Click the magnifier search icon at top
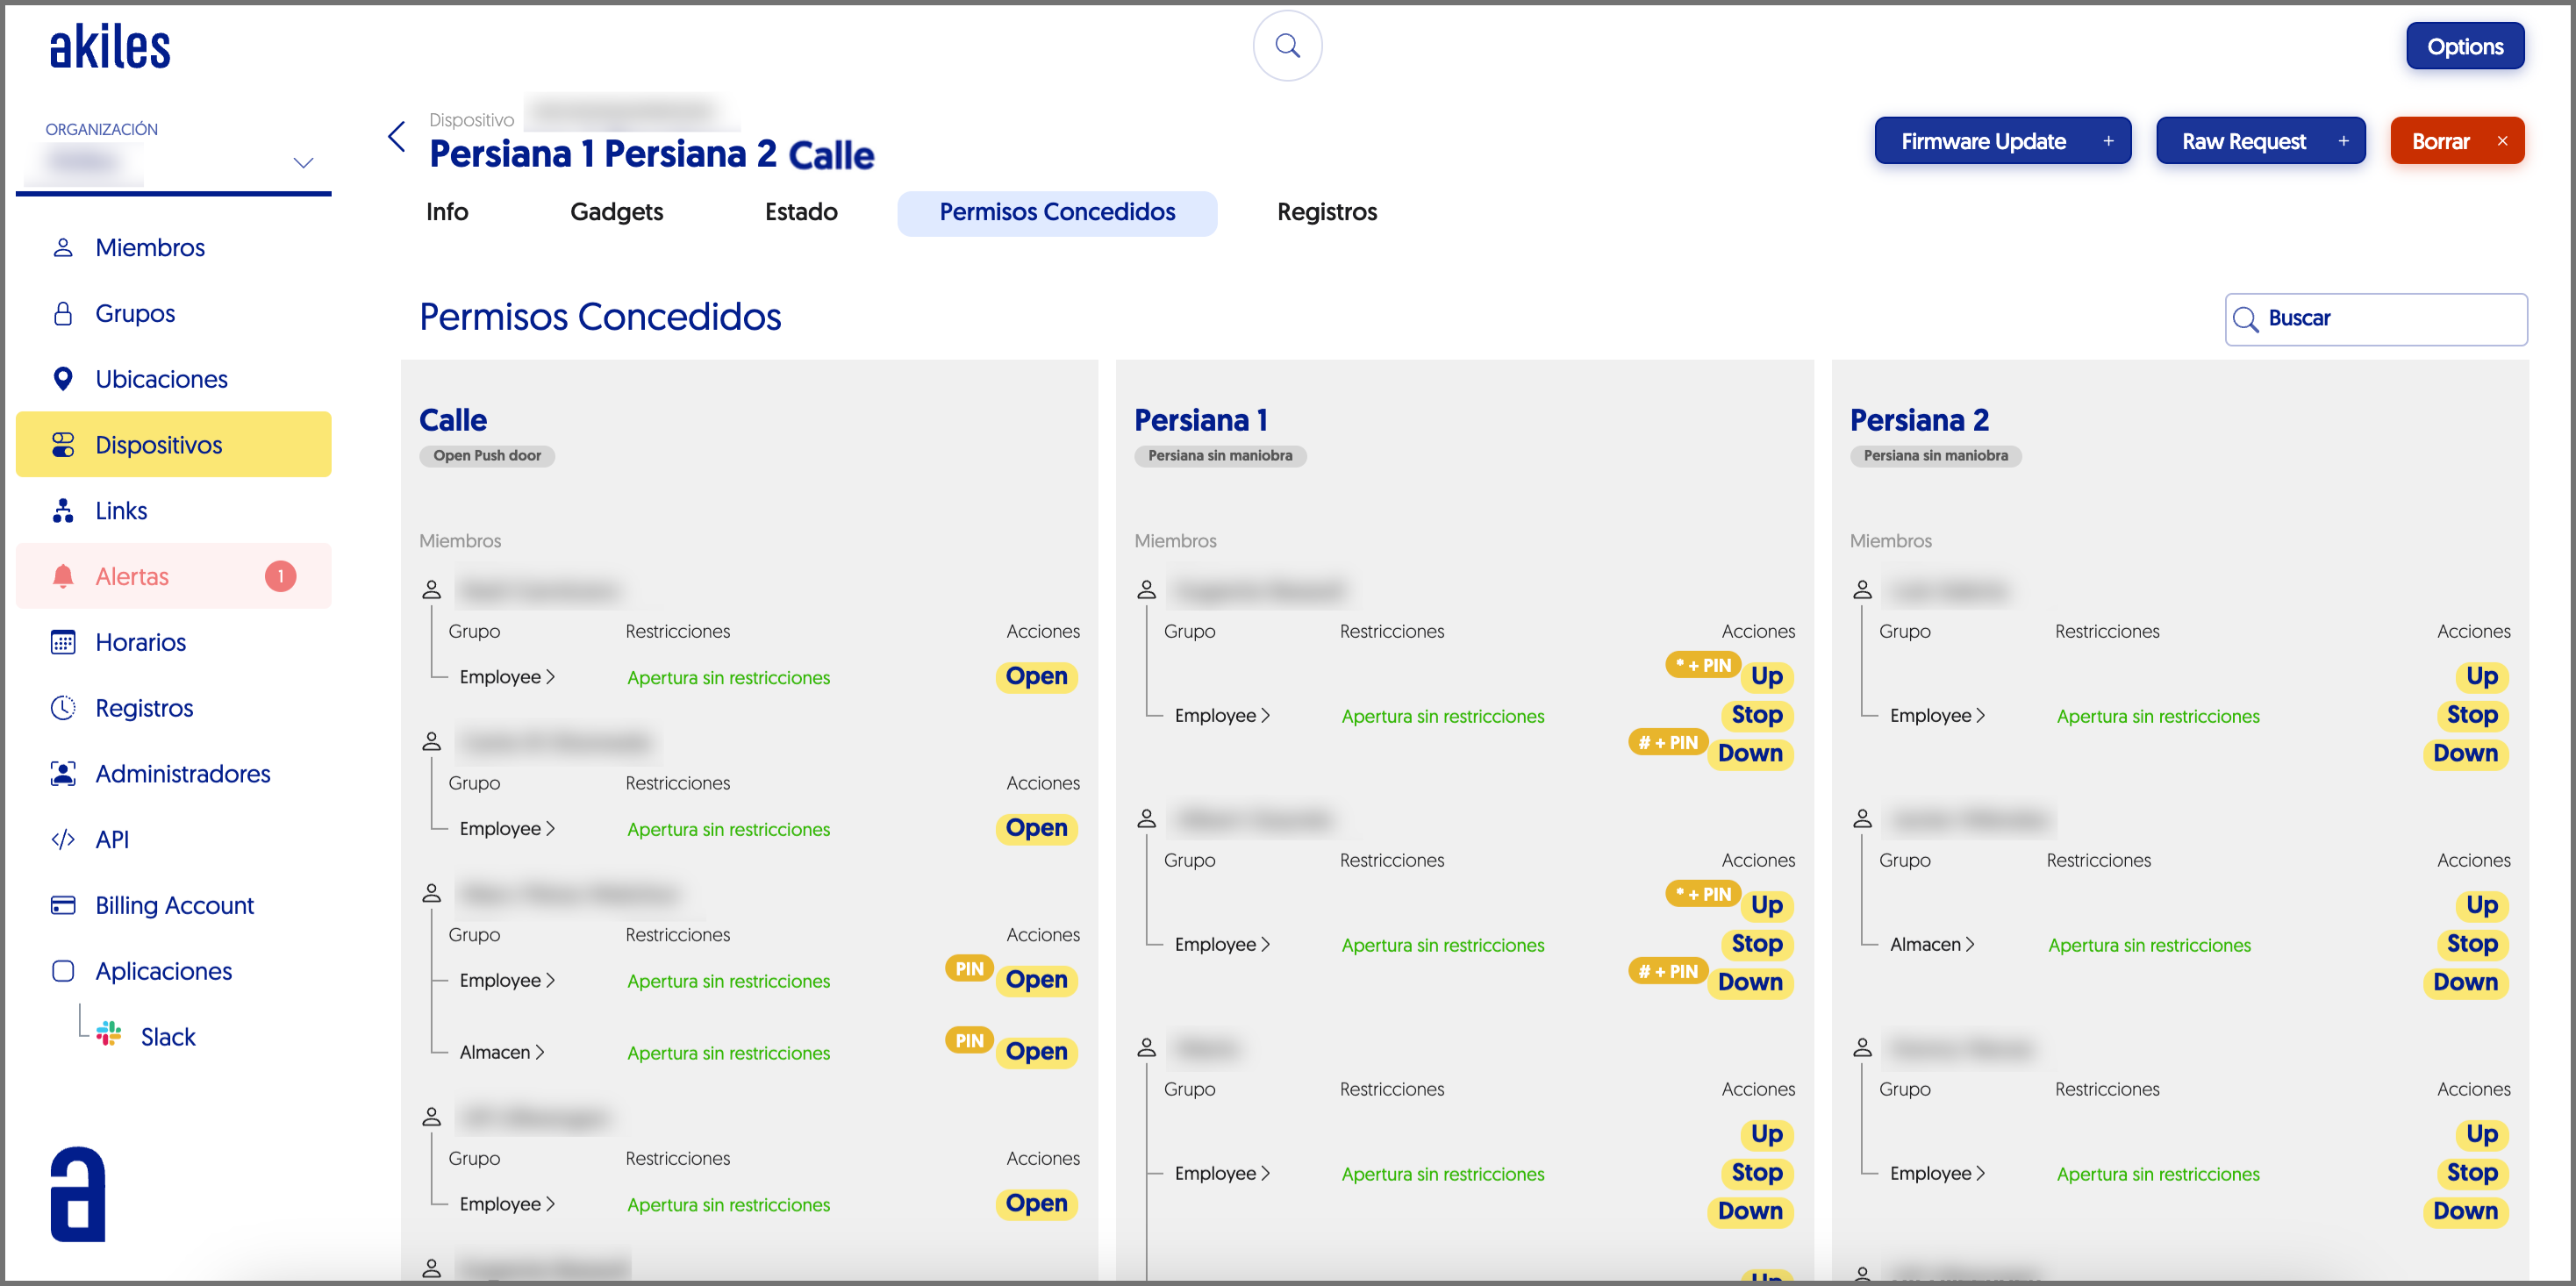Viewport: 2576px width, 1286px height. coord(1287,46)
